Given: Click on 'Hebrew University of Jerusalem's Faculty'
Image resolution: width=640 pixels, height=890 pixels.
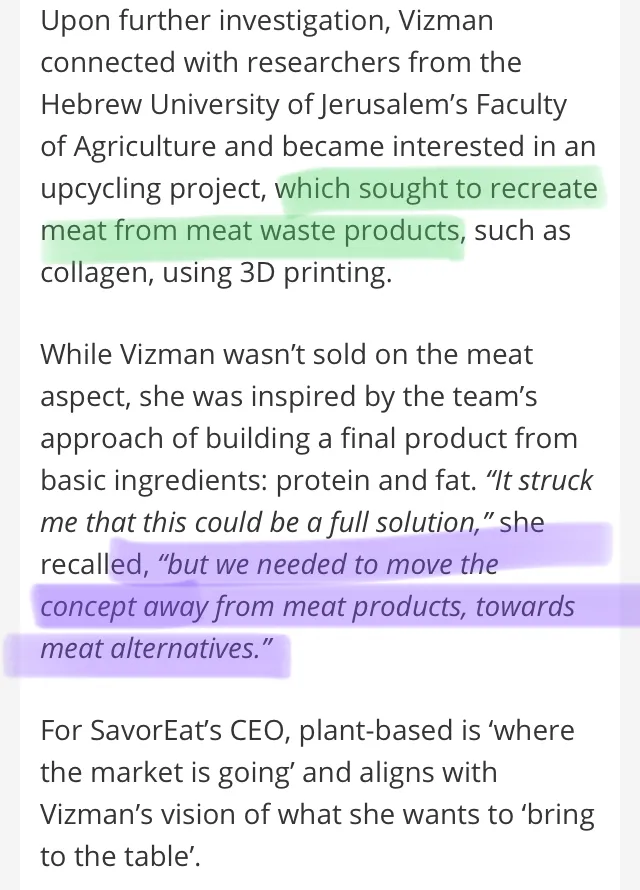Looking at the screenshot, I should click(x=304, y=104).
